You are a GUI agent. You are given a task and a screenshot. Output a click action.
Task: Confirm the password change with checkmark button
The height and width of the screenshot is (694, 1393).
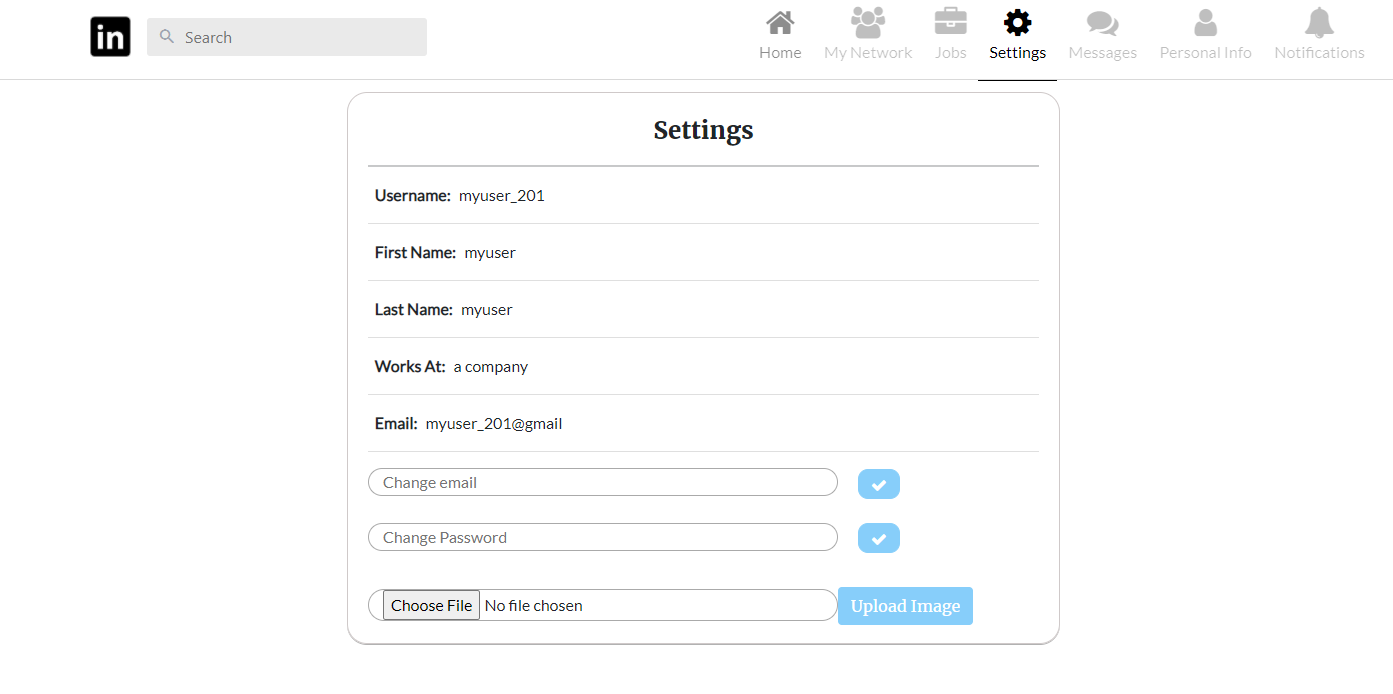(x=878, y=538)
